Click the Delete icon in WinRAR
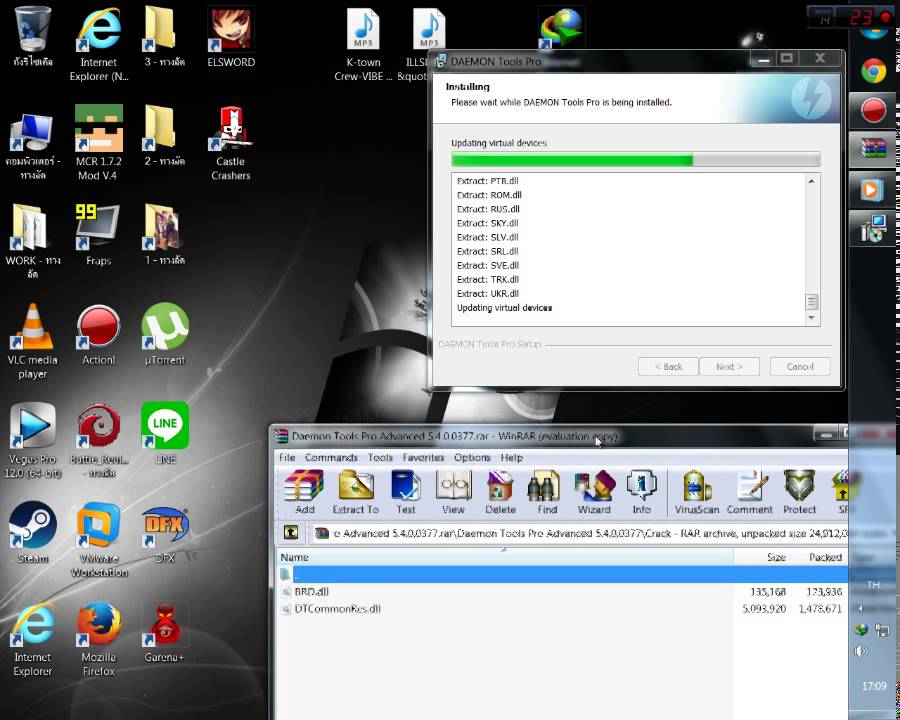Viewport: 900px width, 720px height. pyautogui.click(x=500, y=492)
